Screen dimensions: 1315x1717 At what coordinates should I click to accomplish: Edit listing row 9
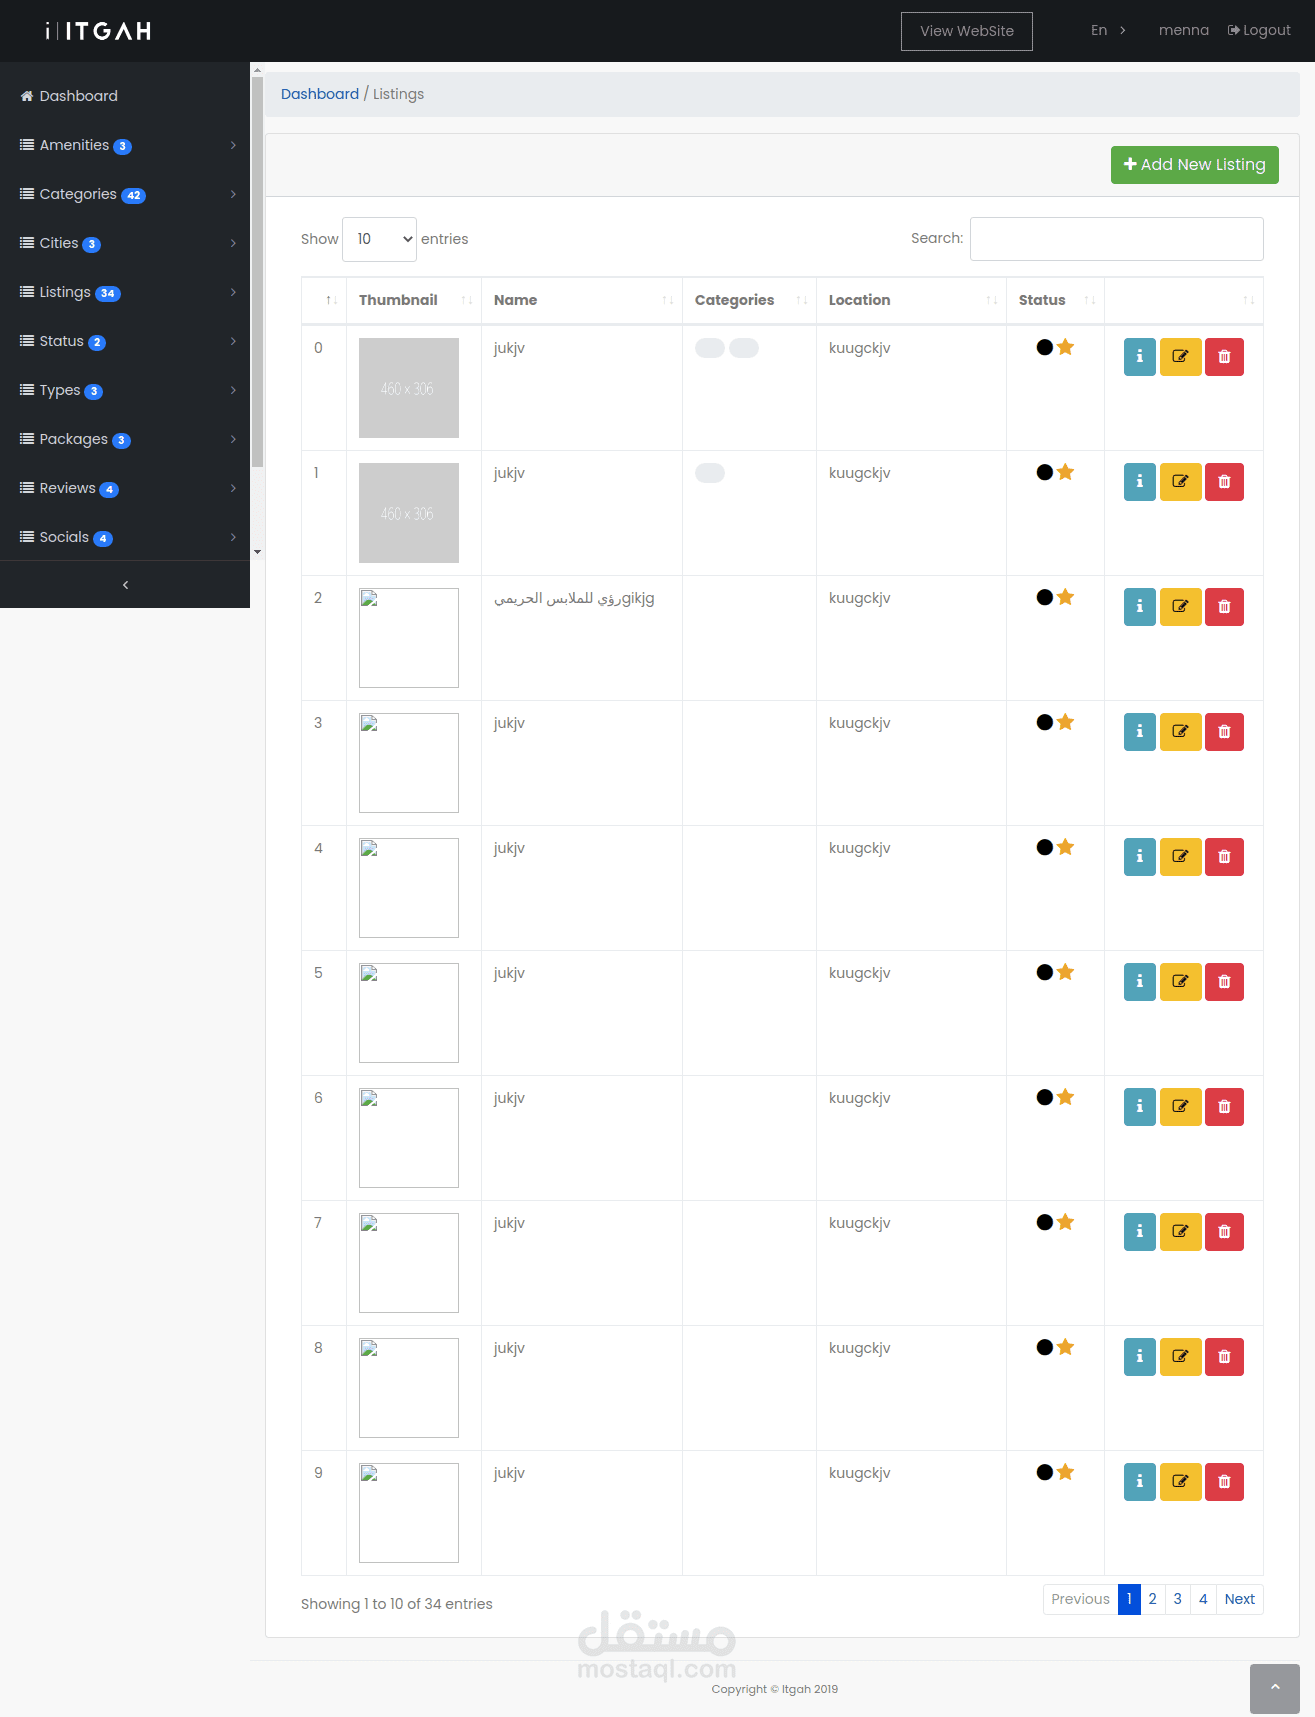click(1180, 1482)
